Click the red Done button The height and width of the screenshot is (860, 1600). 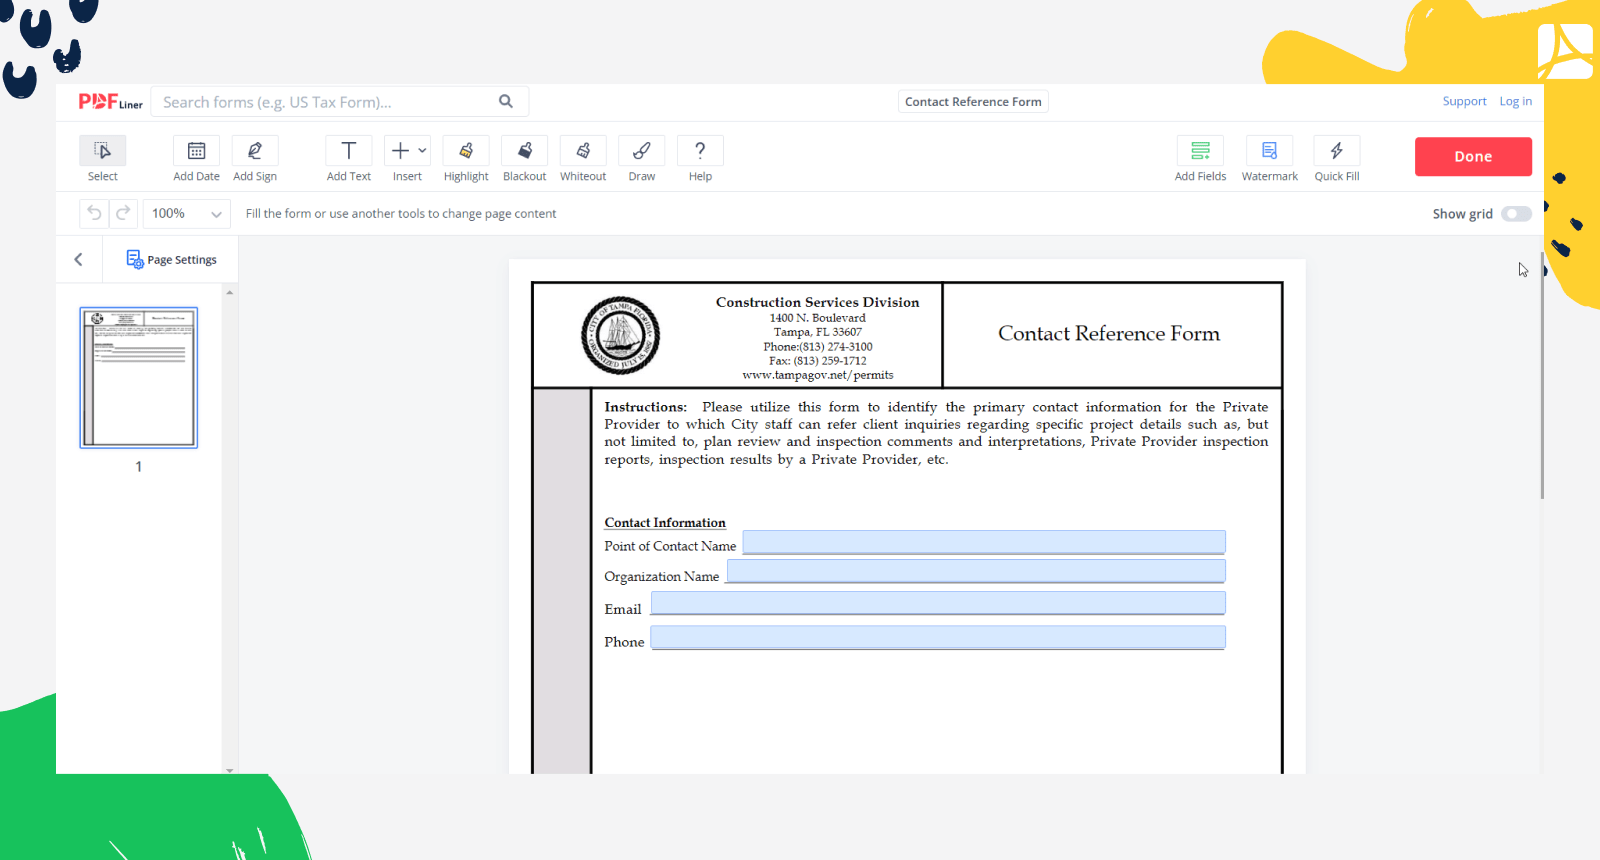tap(1473, 157)
